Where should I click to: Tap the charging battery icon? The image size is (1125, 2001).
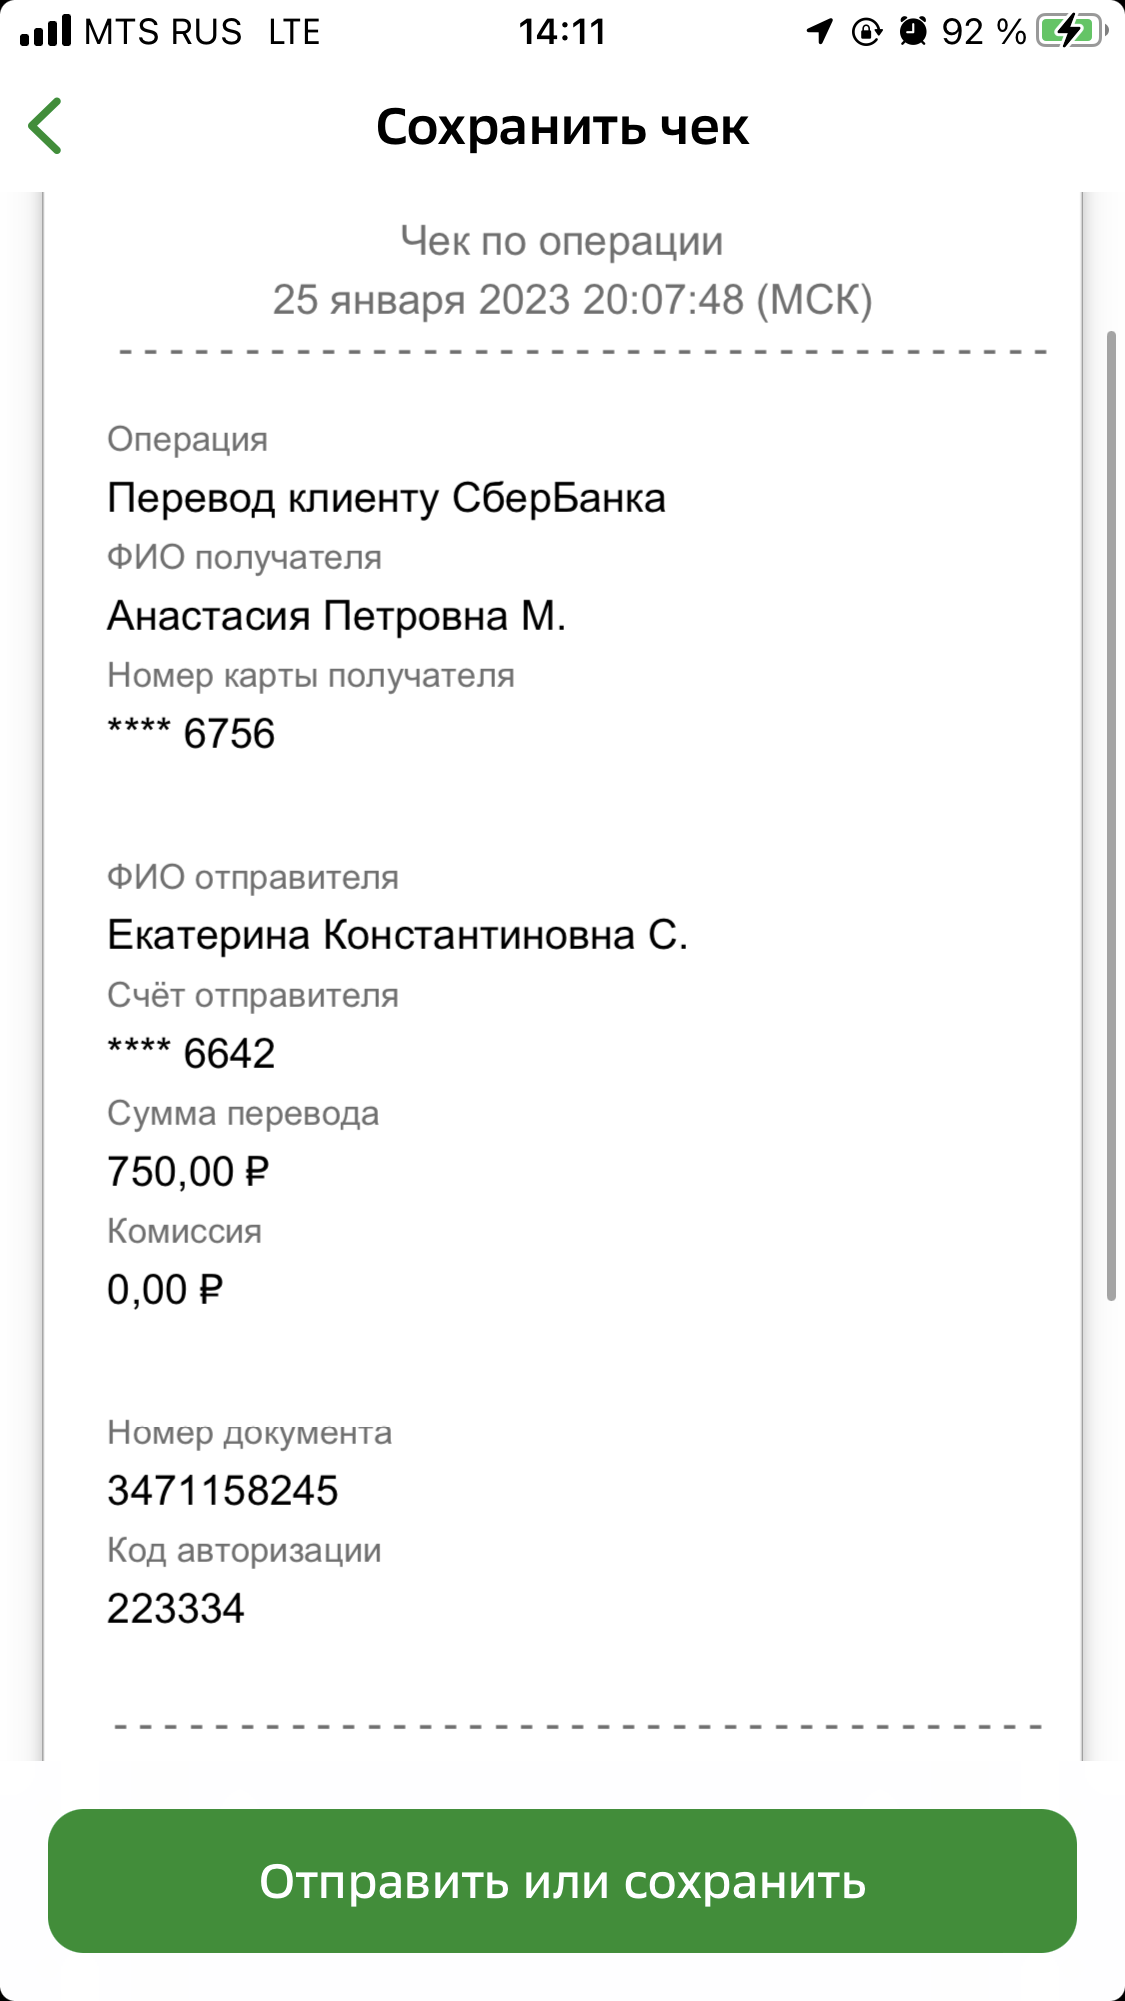(1072, 32)
